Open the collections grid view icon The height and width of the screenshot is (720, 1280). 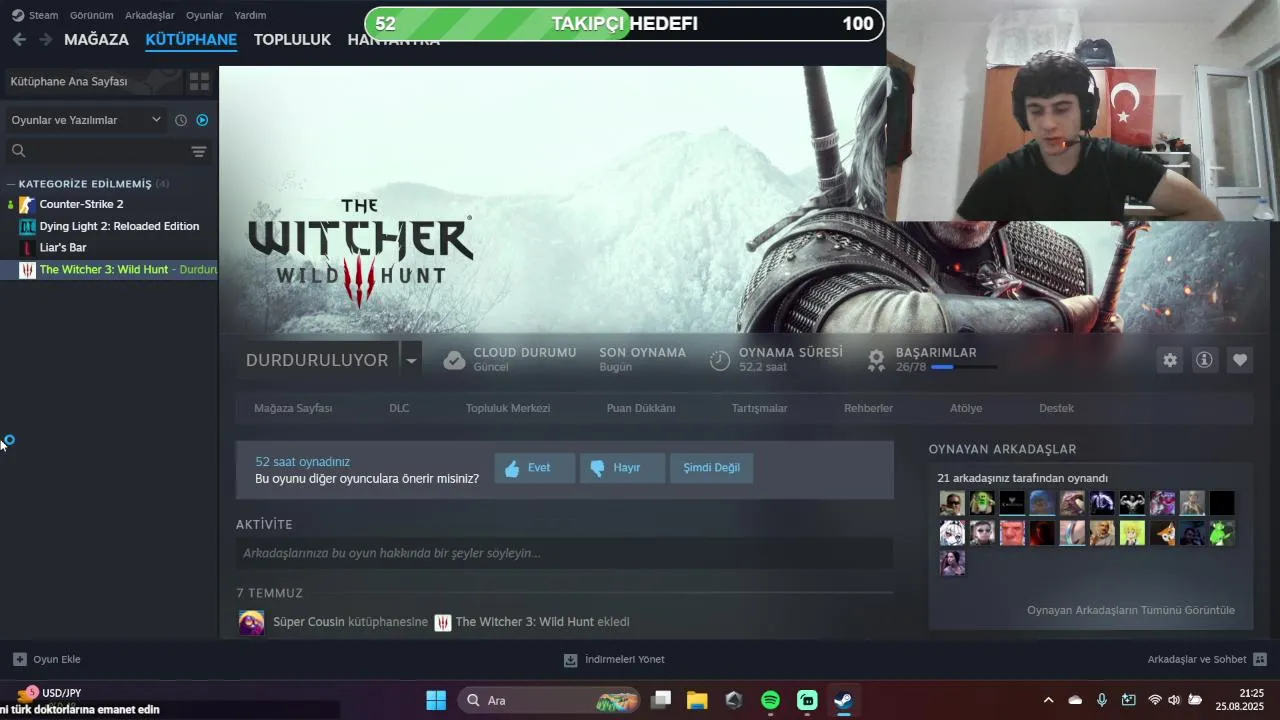pyautogui.click(x=199, y=81)
